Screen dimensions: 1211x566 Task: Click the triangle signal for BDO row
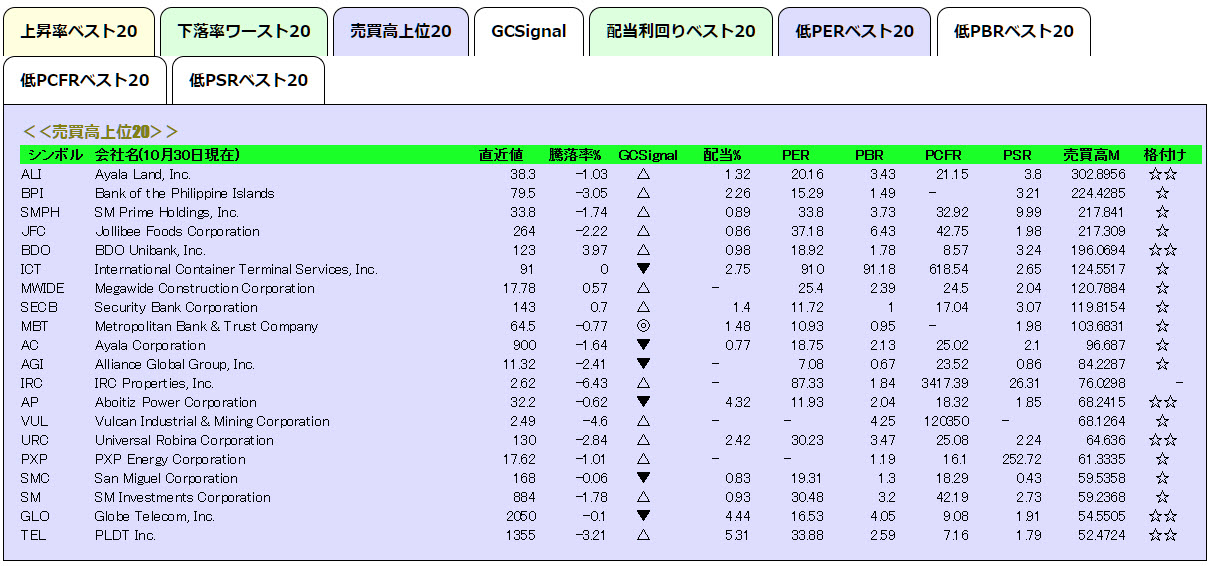point(643,250)
